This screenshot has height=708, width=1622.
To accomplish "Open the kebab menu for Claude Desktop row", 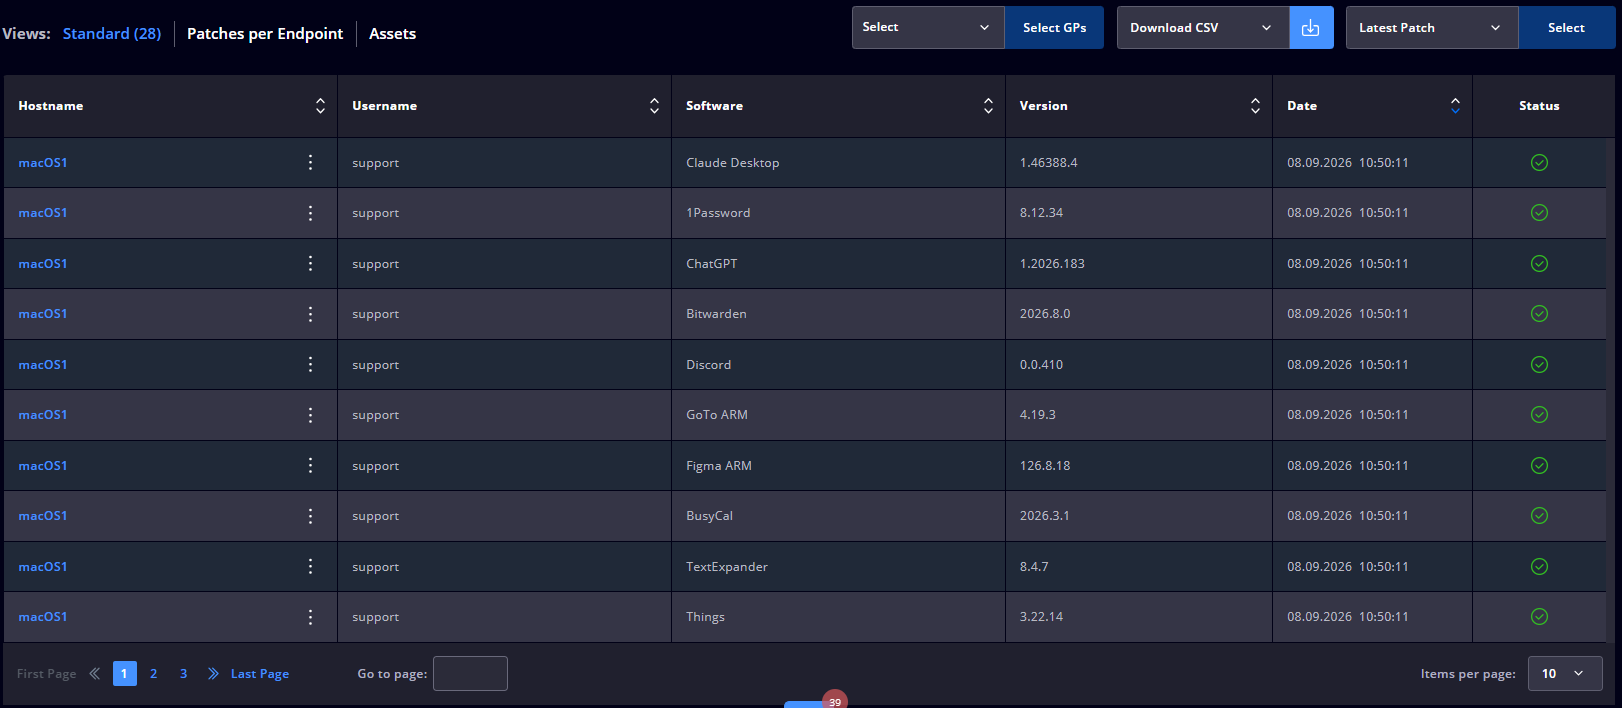I will pos(310,162).
